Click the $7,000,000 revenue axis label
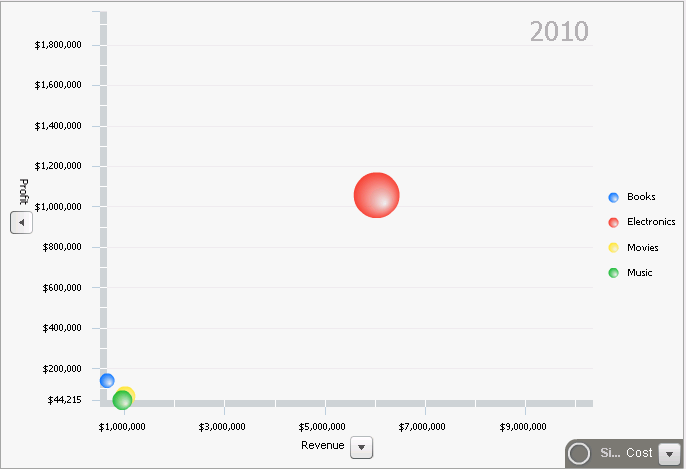Viewport: 686px width, 469px height. [x=422, y=427]
